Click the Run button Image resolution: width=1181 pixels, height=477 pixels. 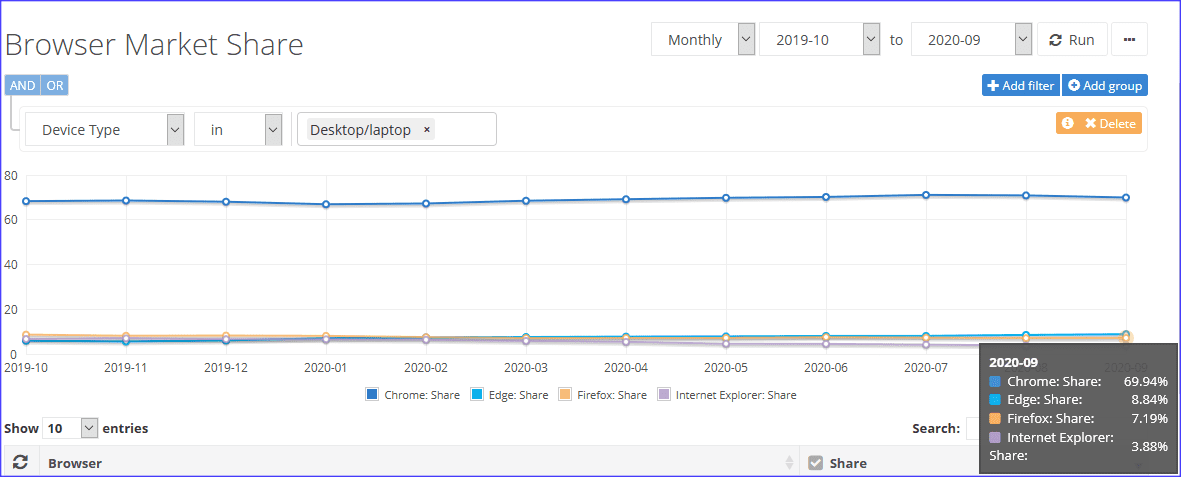1071,40
